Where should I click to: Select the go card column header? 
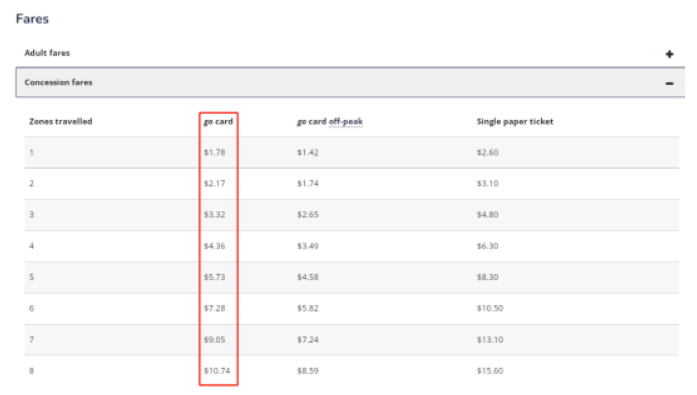(218, 122)
